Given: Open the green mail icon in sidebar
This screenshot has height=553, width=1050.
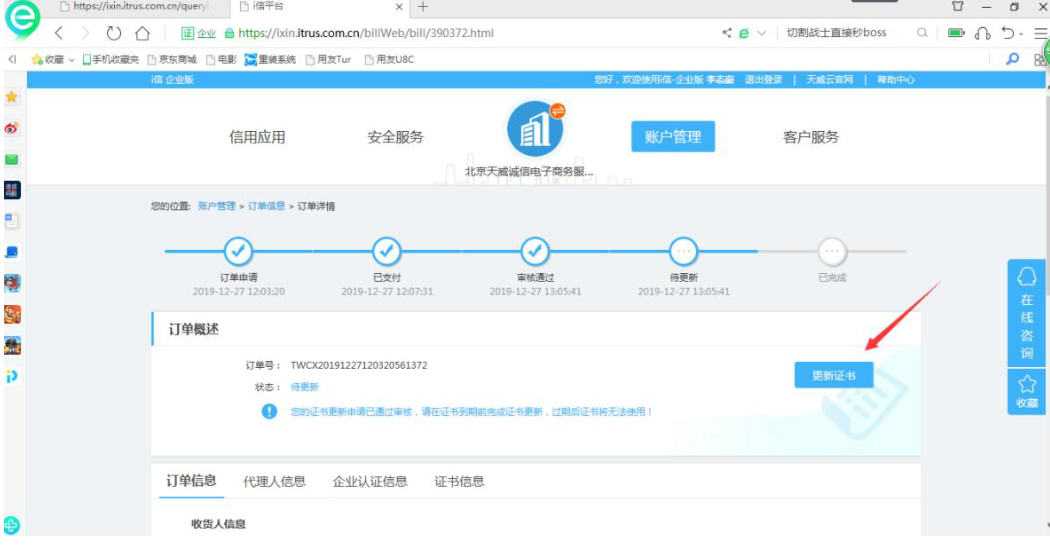Looking at the screenshot, I should [x=12, y=159].
